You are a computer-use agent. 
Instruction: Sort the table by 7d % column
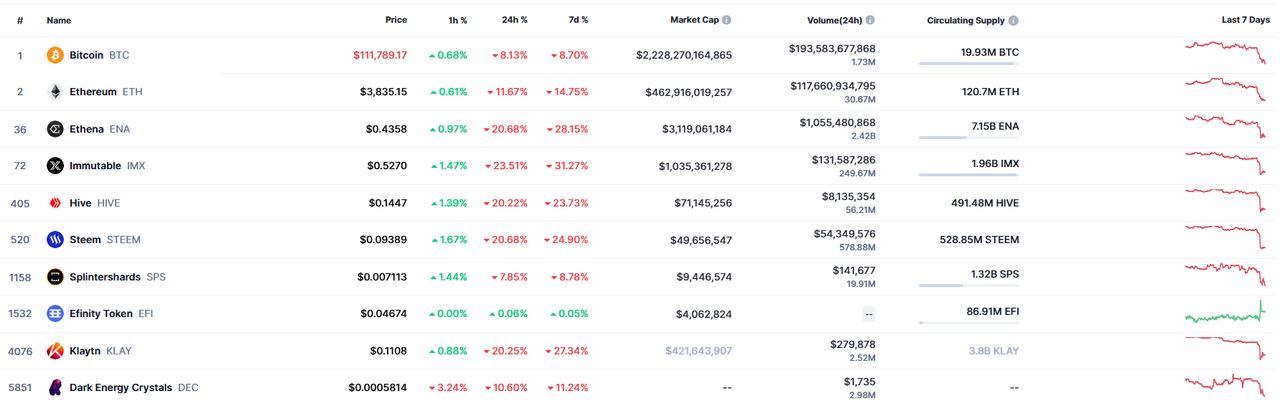[x=578, y=20]
